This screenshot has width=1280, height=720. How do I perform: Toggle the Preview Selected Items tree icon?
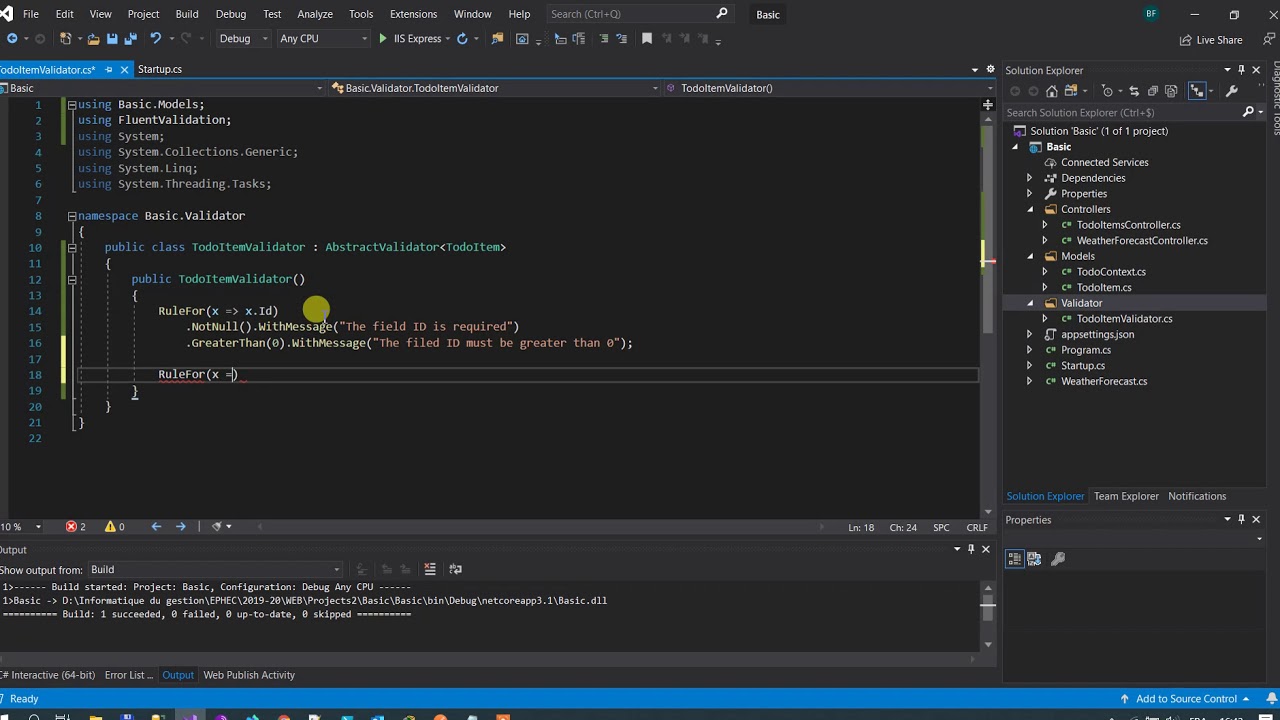pos(1196,91)
